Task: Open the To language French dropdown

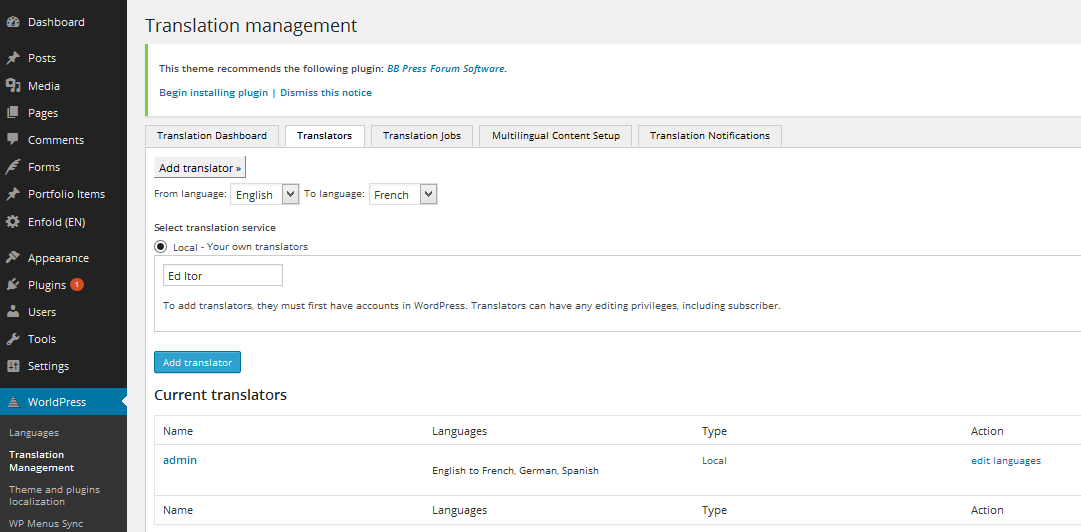Action: [403, 194]
